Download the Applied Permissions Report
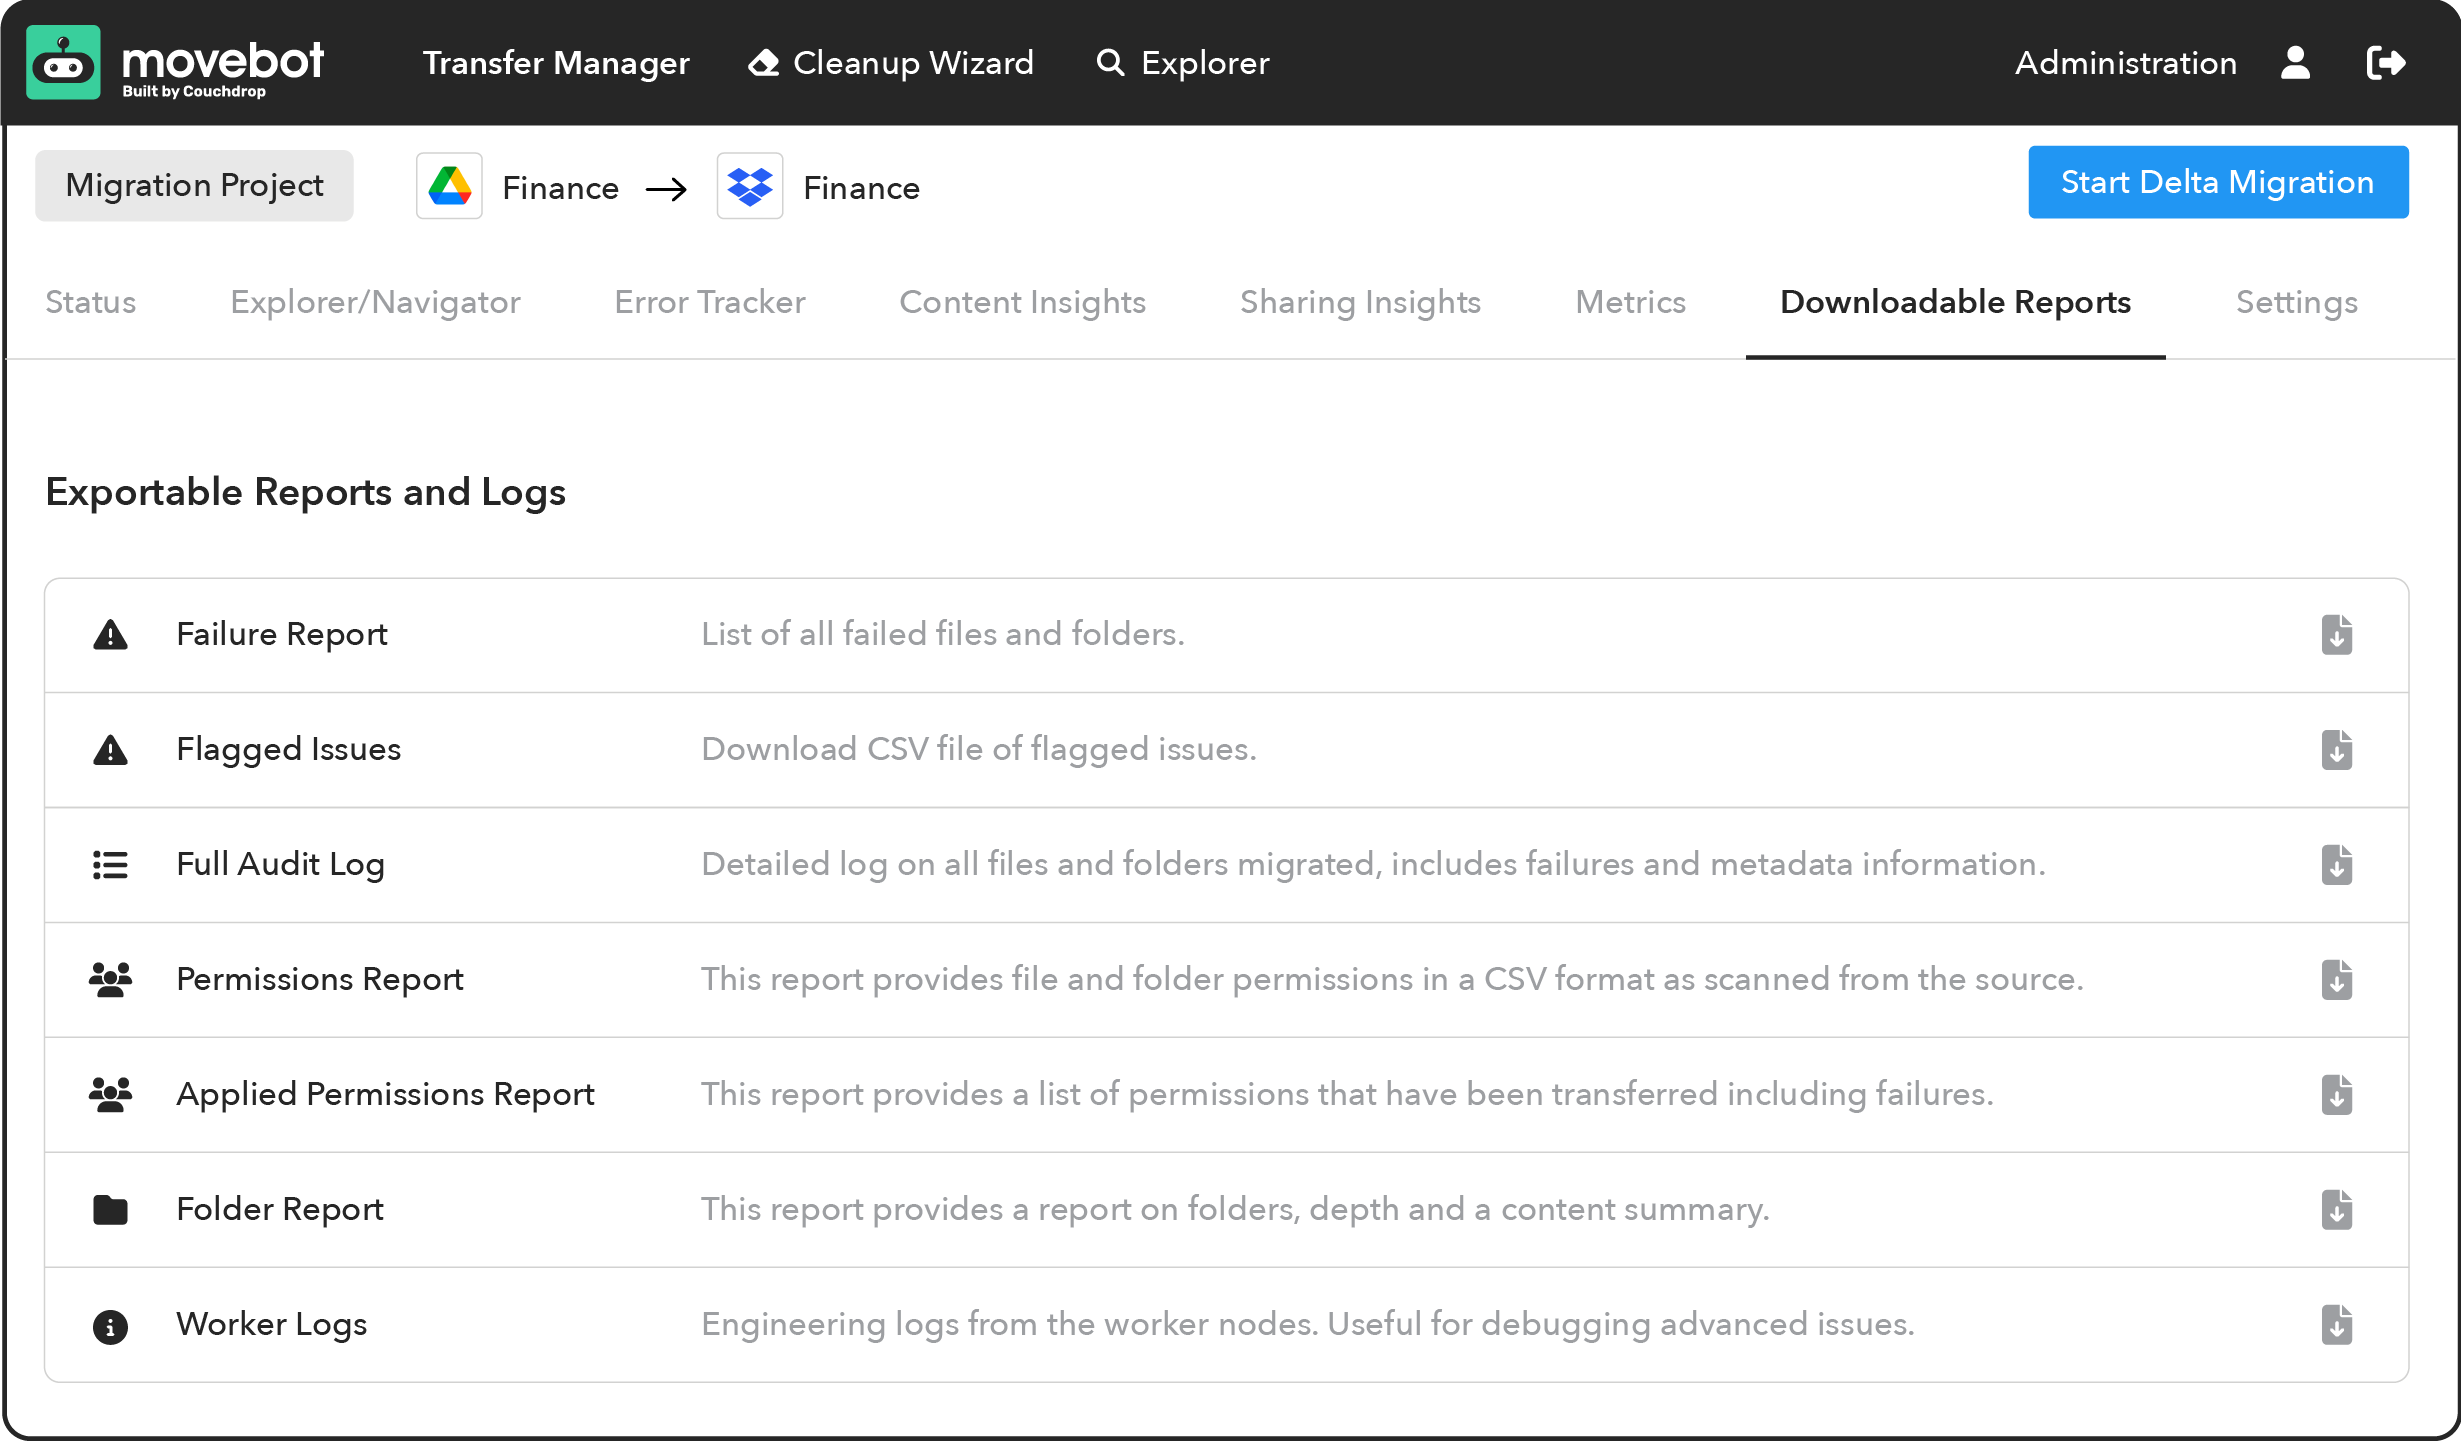The image size is (2461, 1441). pos(2336,1095)
